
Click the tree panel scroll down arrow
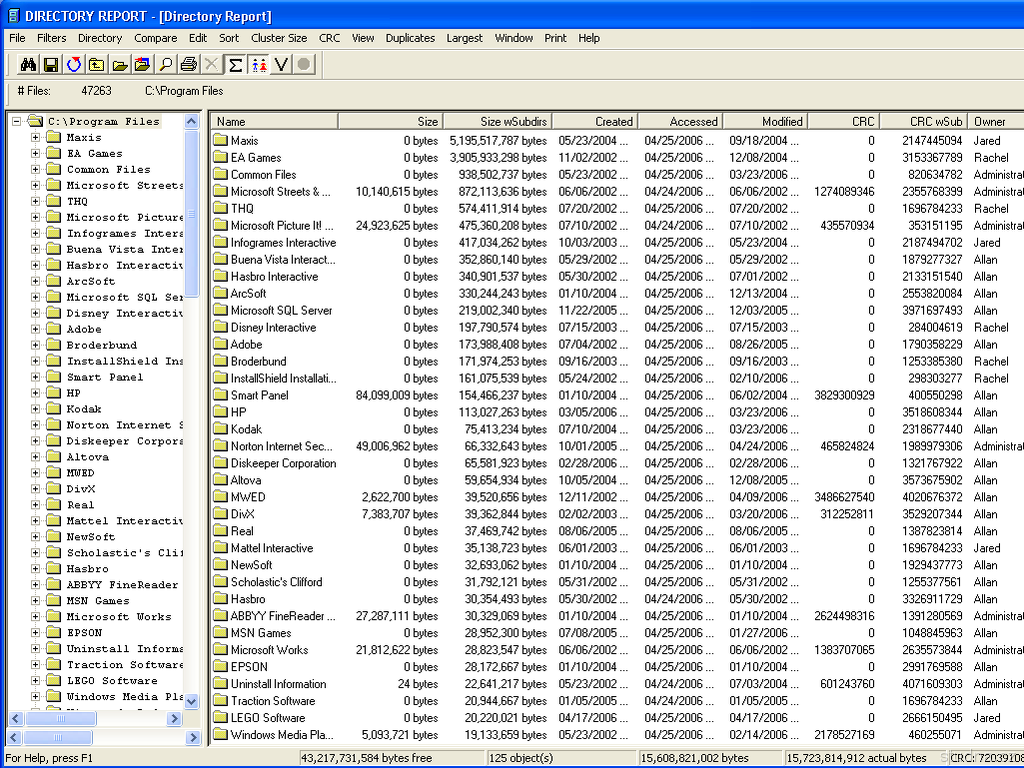(x=192, y=702)
